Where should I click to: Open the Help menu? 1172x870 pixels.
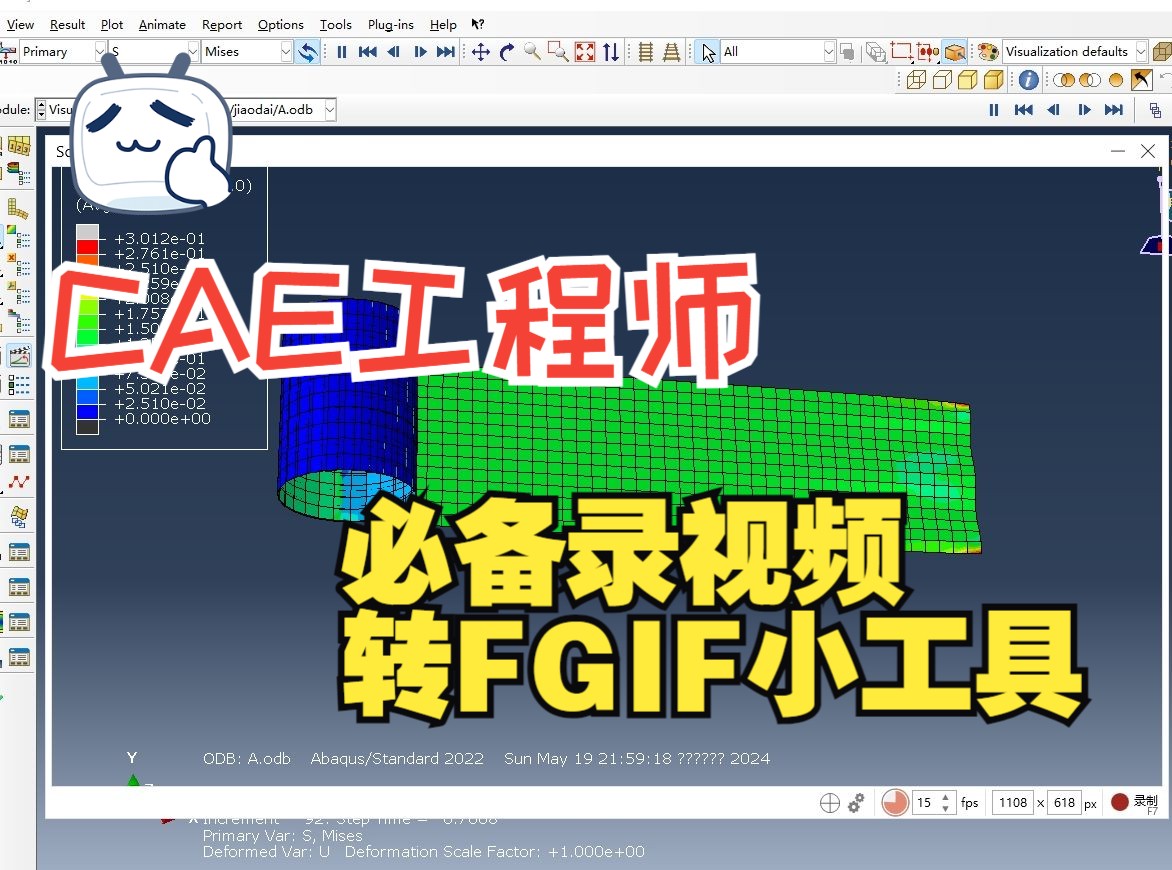click(x=442, y=25)
